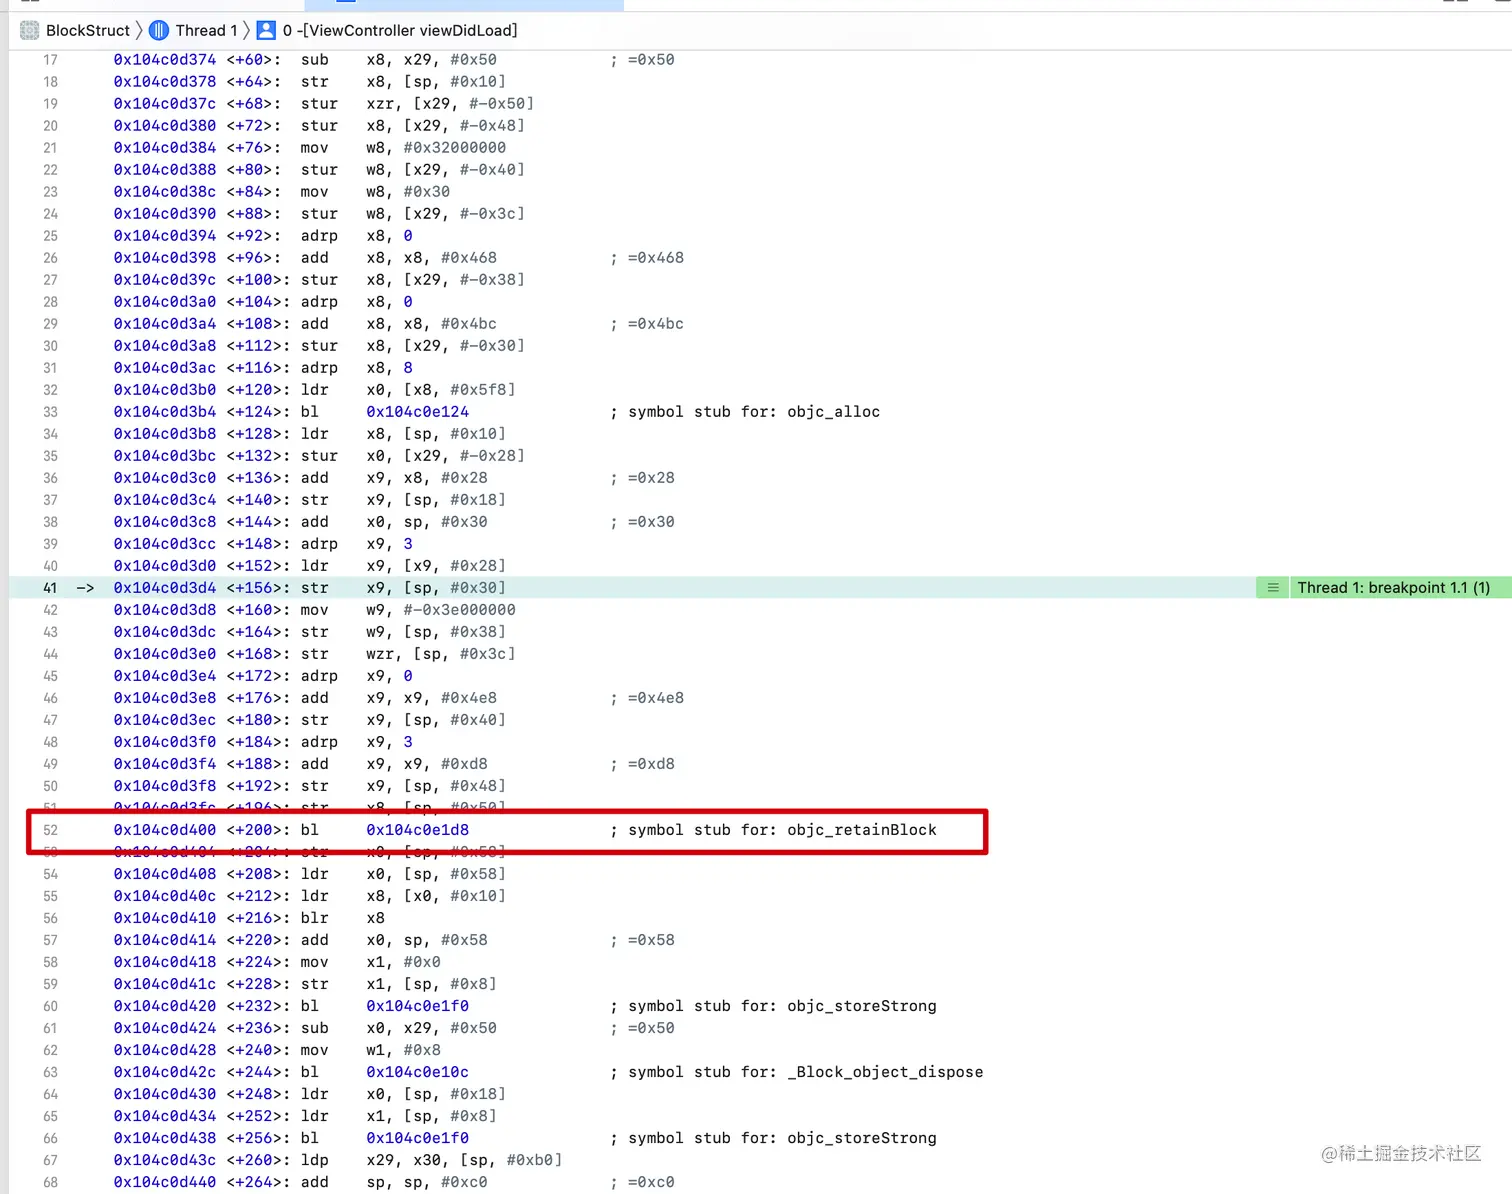Click the icon in the top-right corner

[1500, 4]
